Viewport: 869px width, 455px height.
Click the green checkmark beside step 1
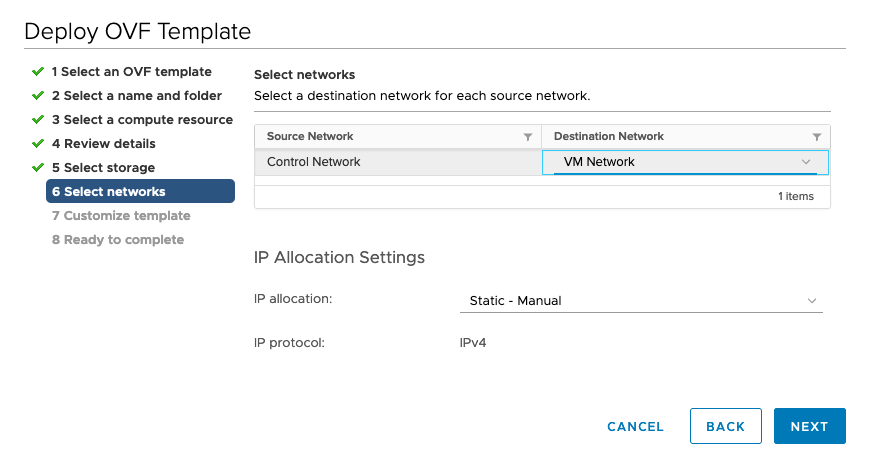tap(38, 71)
